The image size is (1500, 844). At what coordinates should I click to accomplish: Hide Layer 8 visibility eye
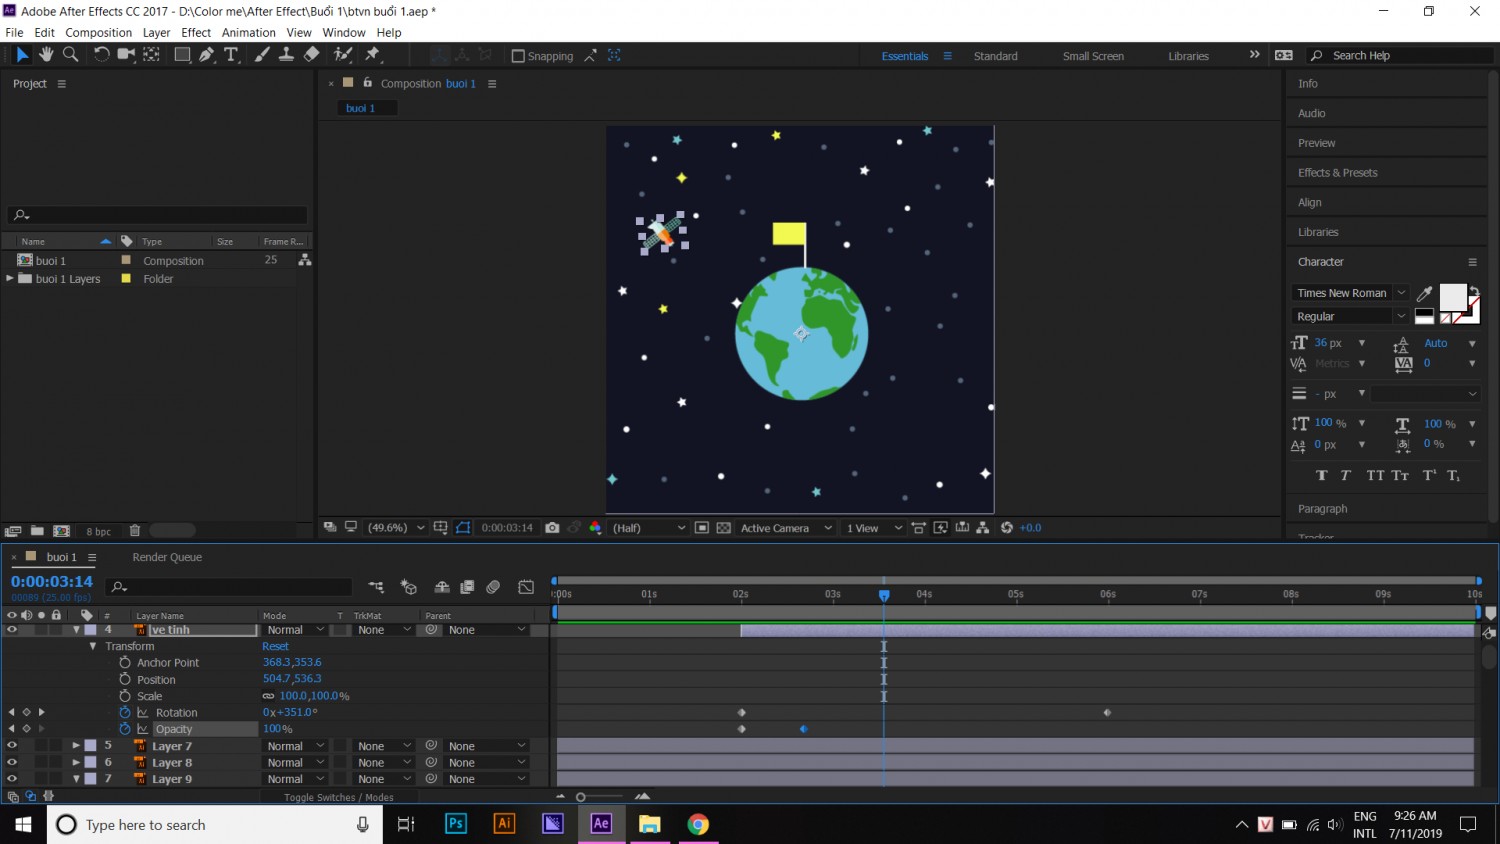(12, 763)
